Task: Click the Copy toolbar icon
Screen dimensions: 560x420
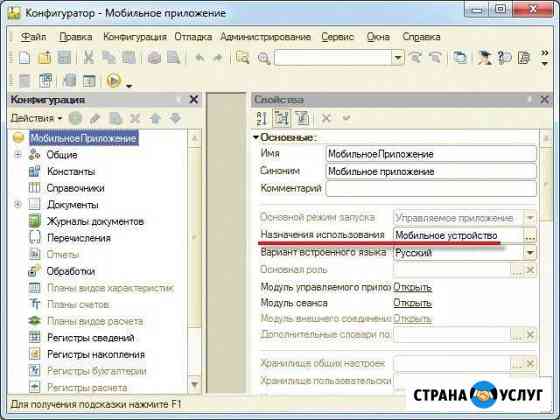Action: [x=108, y=58]
